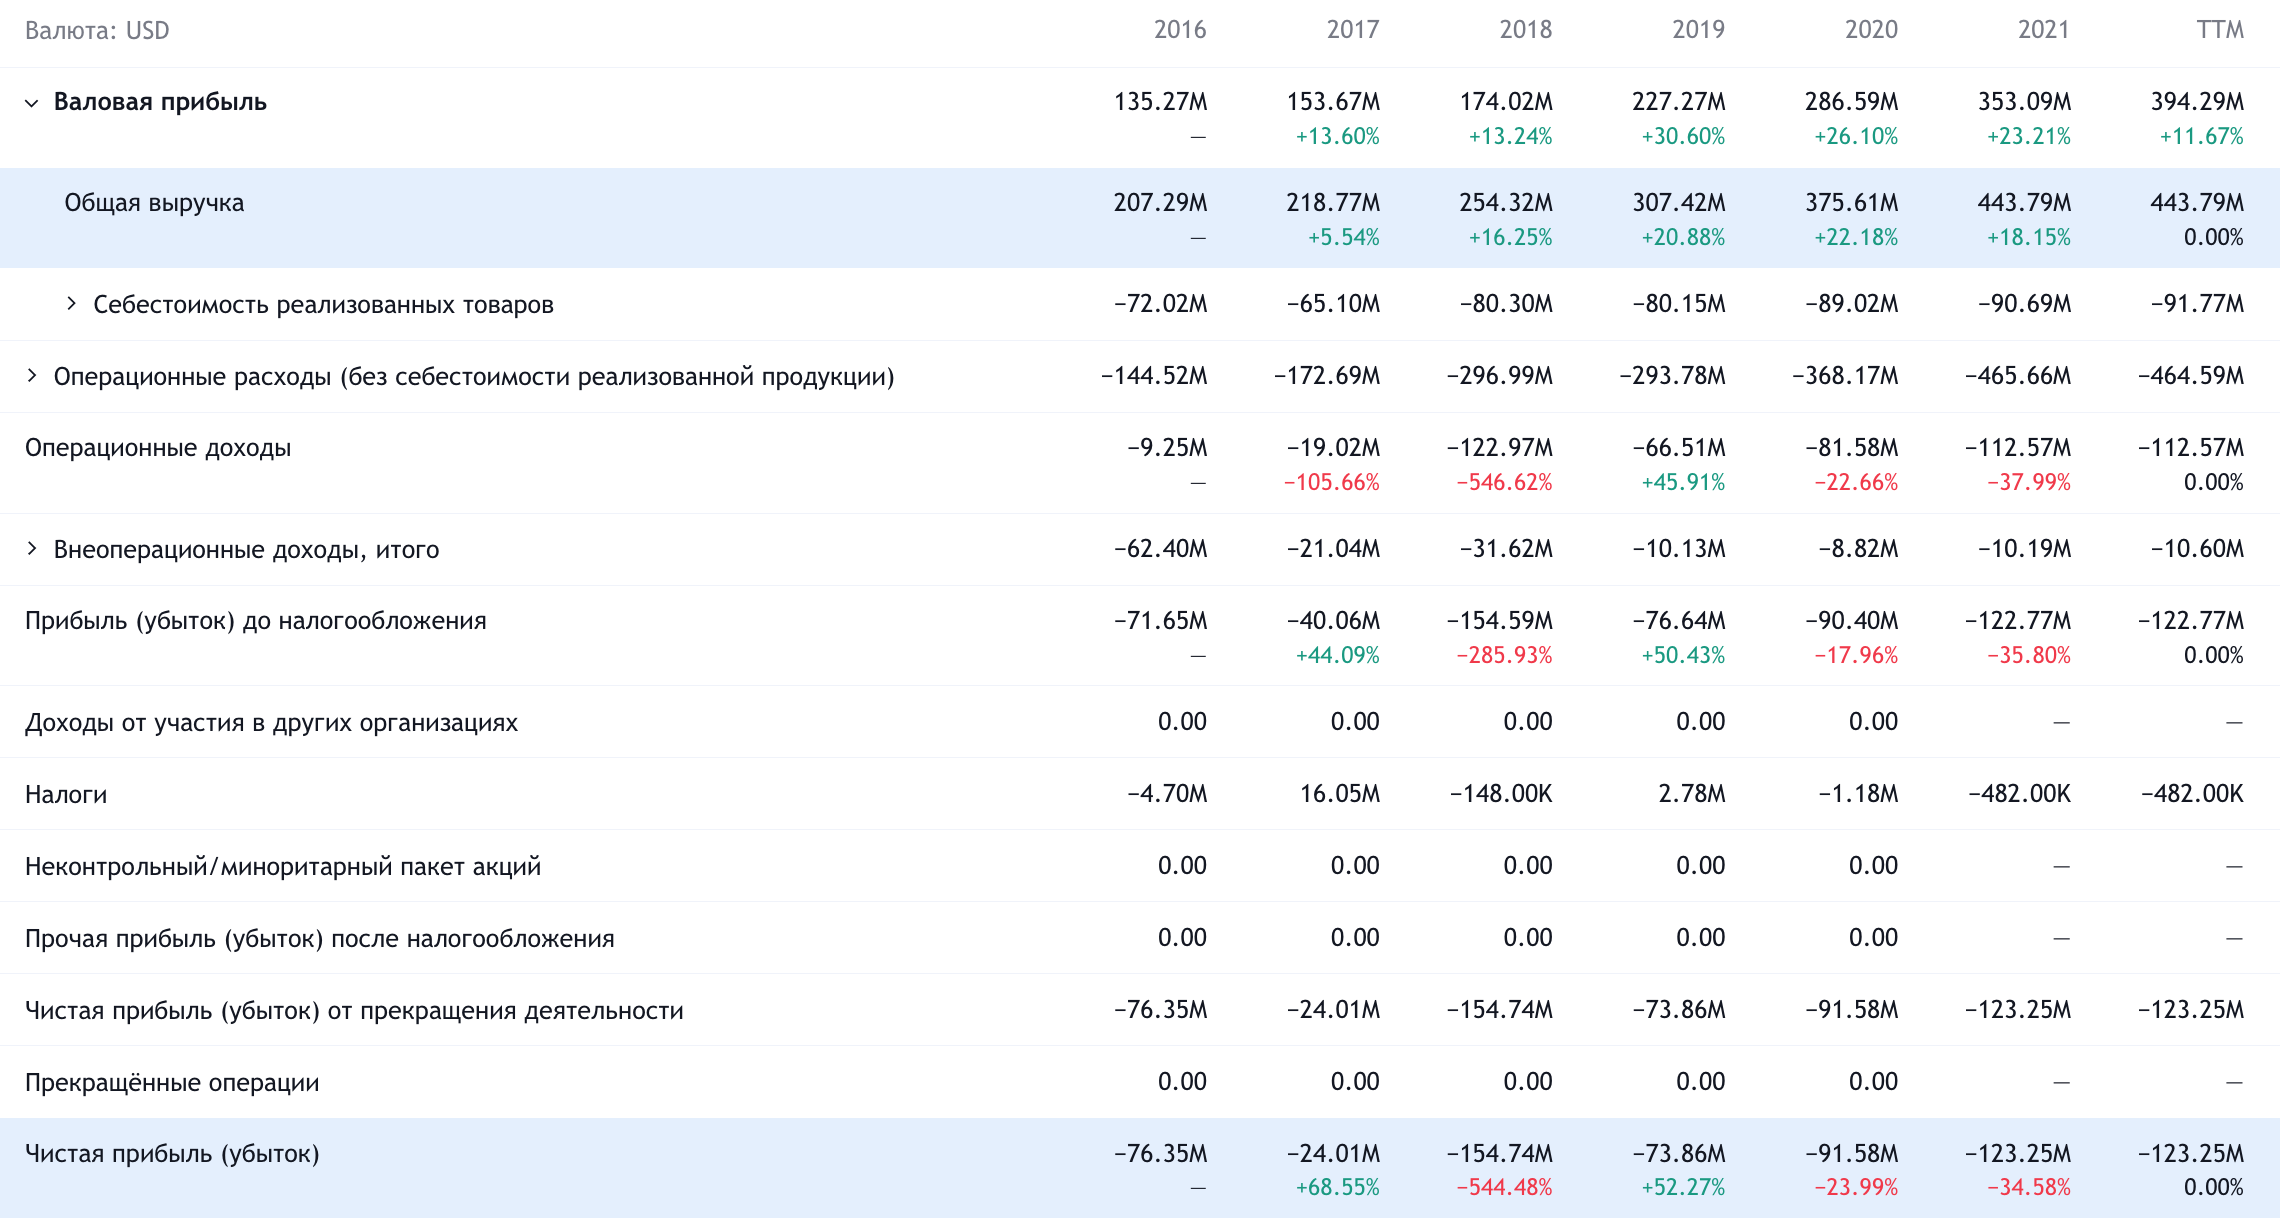Click the +45.91% operating income change
The height and width of the screenshot is (1220, 2280).
[x=1683, y=483]
